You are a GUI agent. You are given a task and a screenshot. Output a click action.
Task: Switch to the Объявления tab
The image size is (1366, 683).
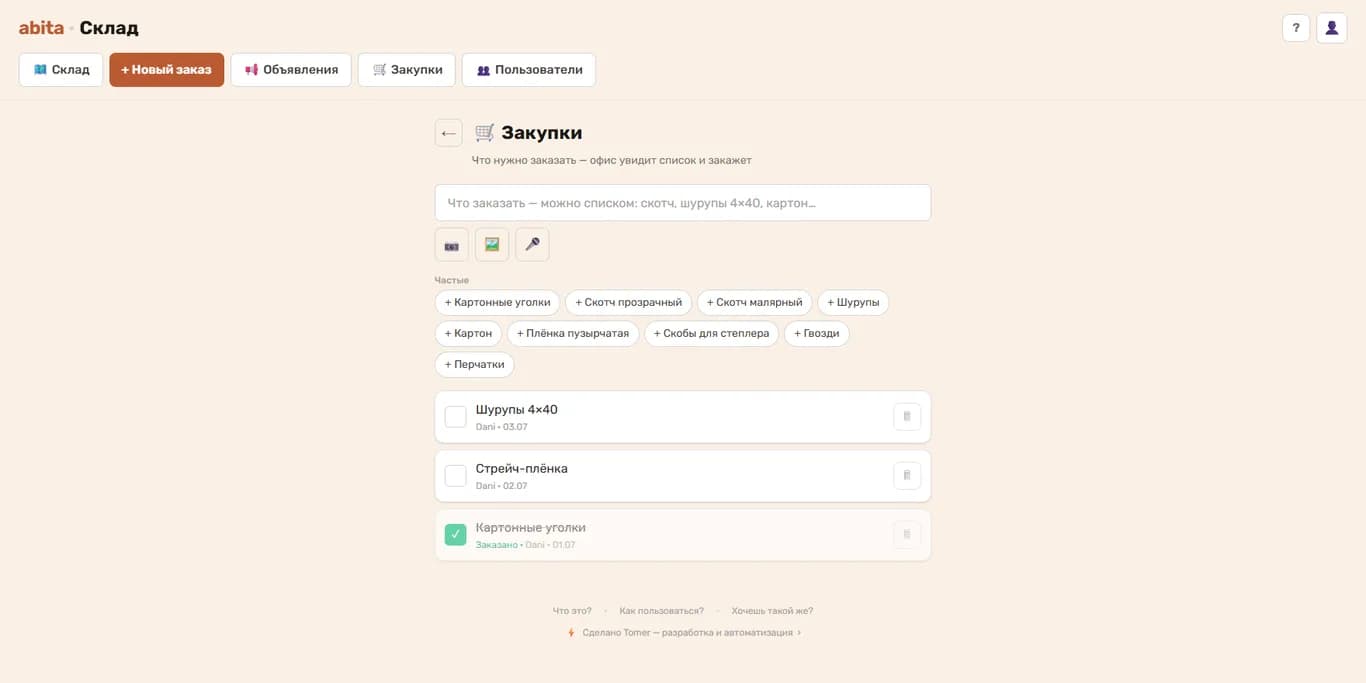[291, 70]
